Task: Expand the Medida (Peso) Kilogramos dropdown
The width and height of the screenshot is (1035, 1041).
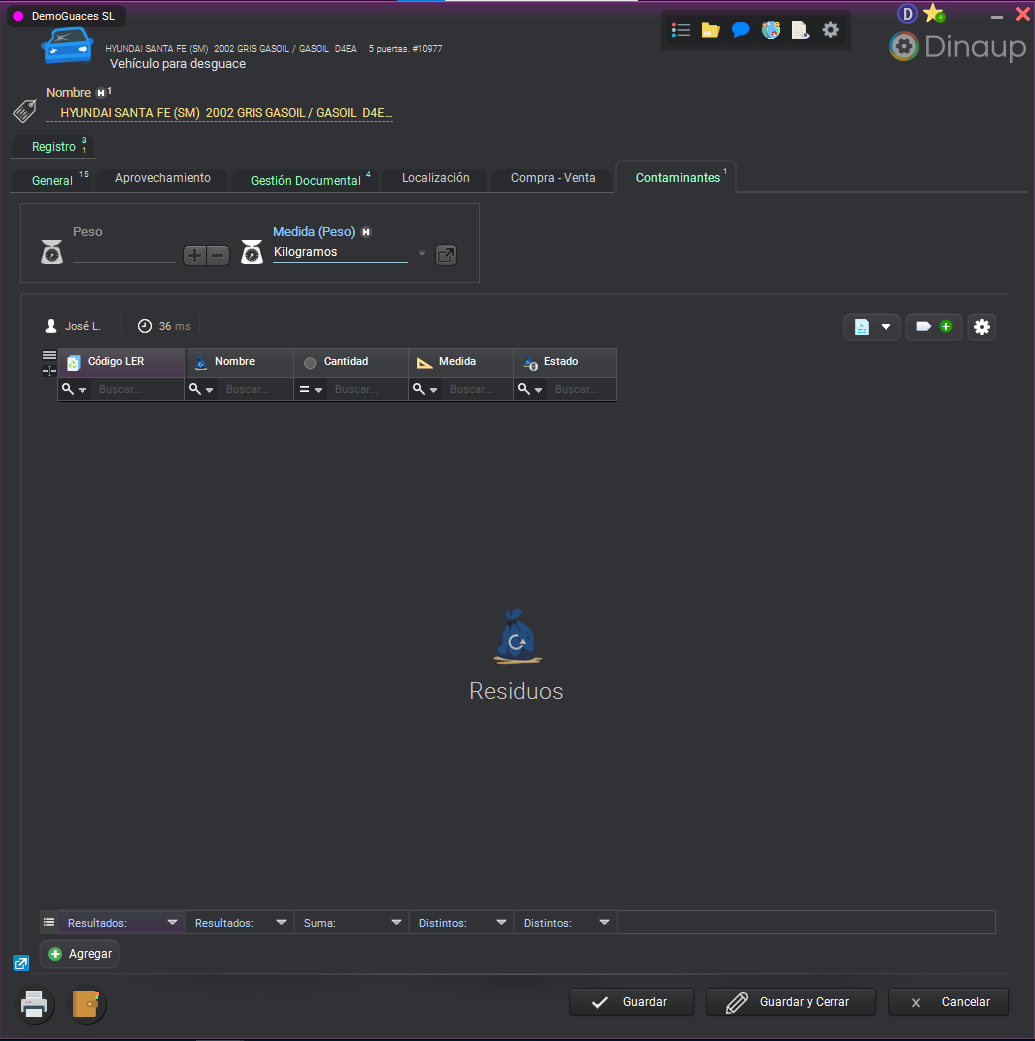Action: tap(422, 254)
